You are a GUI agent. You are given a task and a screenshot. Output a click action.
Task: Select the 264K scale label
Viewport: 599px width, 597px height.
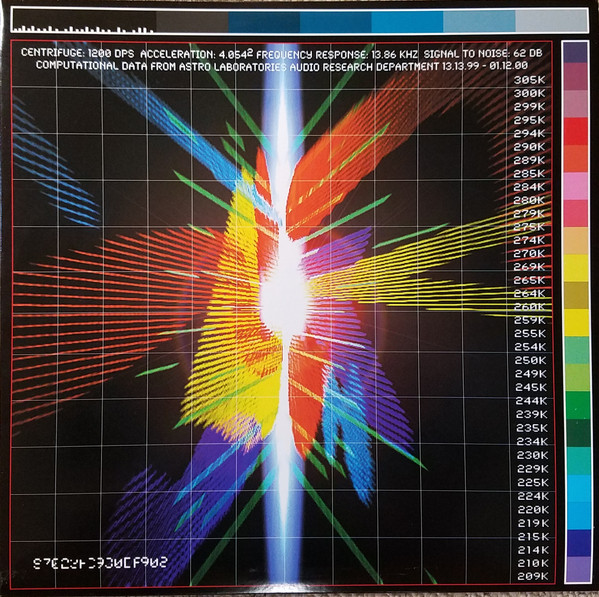(x=529, y=294)
